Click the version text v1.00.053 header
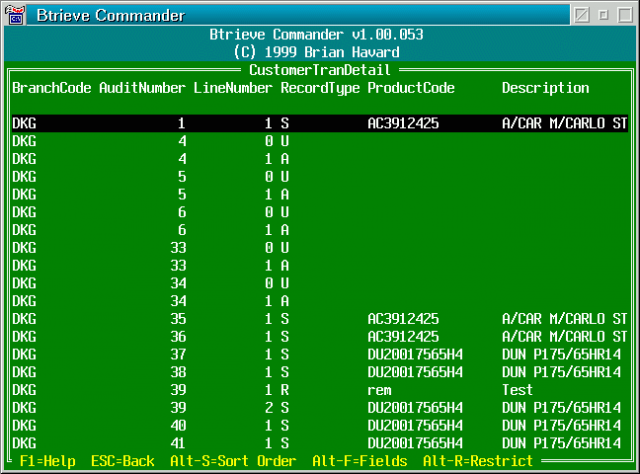The width and height of the screenshot is (640, 474). click(387, 34)
